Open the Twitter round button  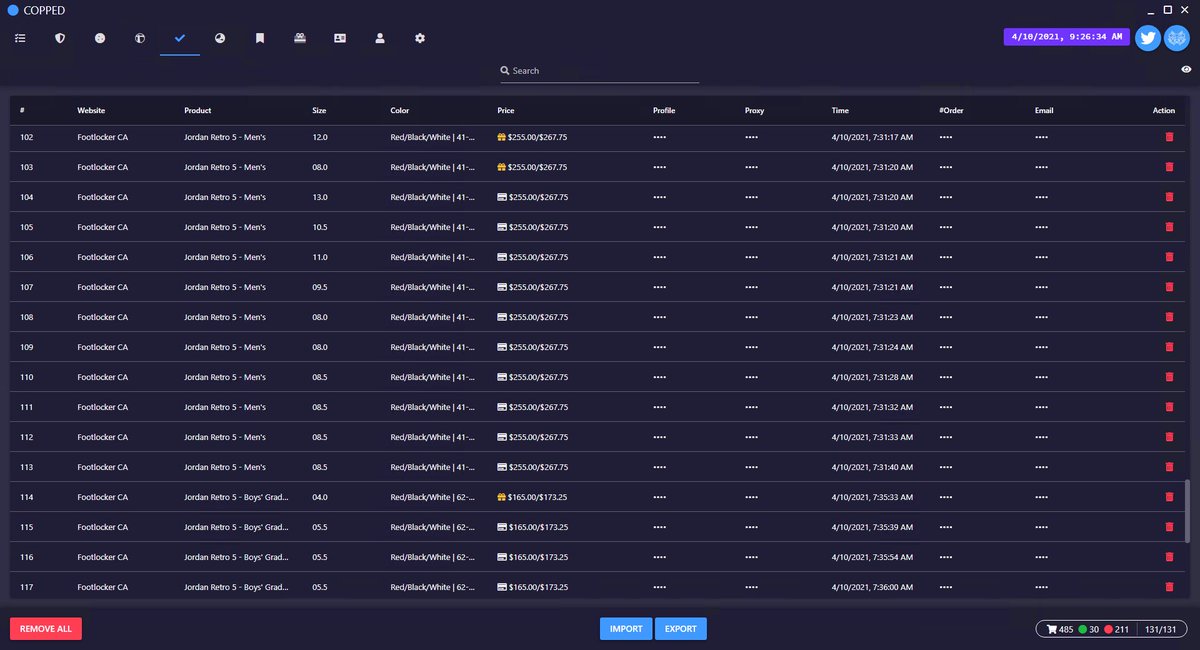click(1148, 38)
